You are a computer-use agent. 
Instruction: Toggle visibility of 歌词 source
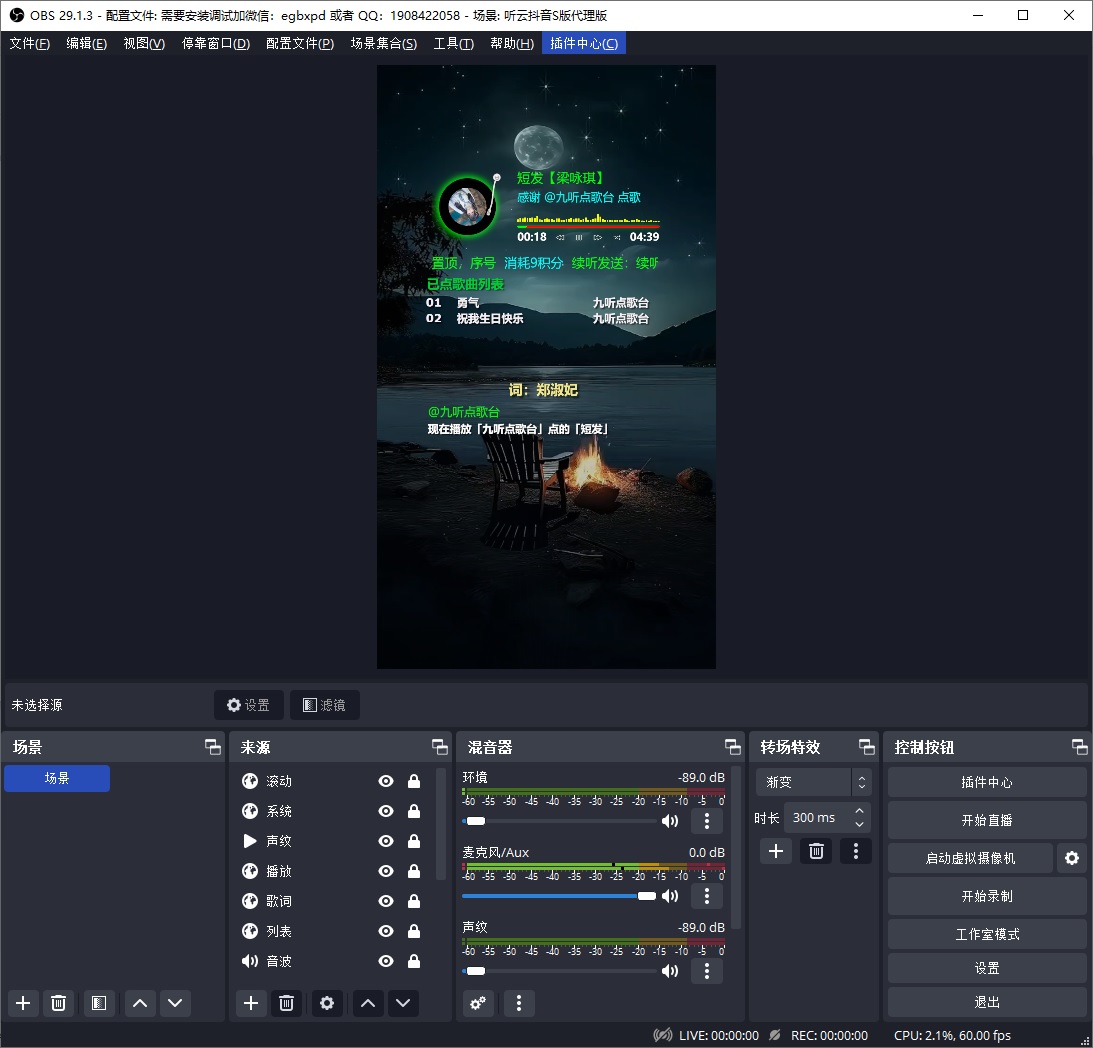coord(386,901)
